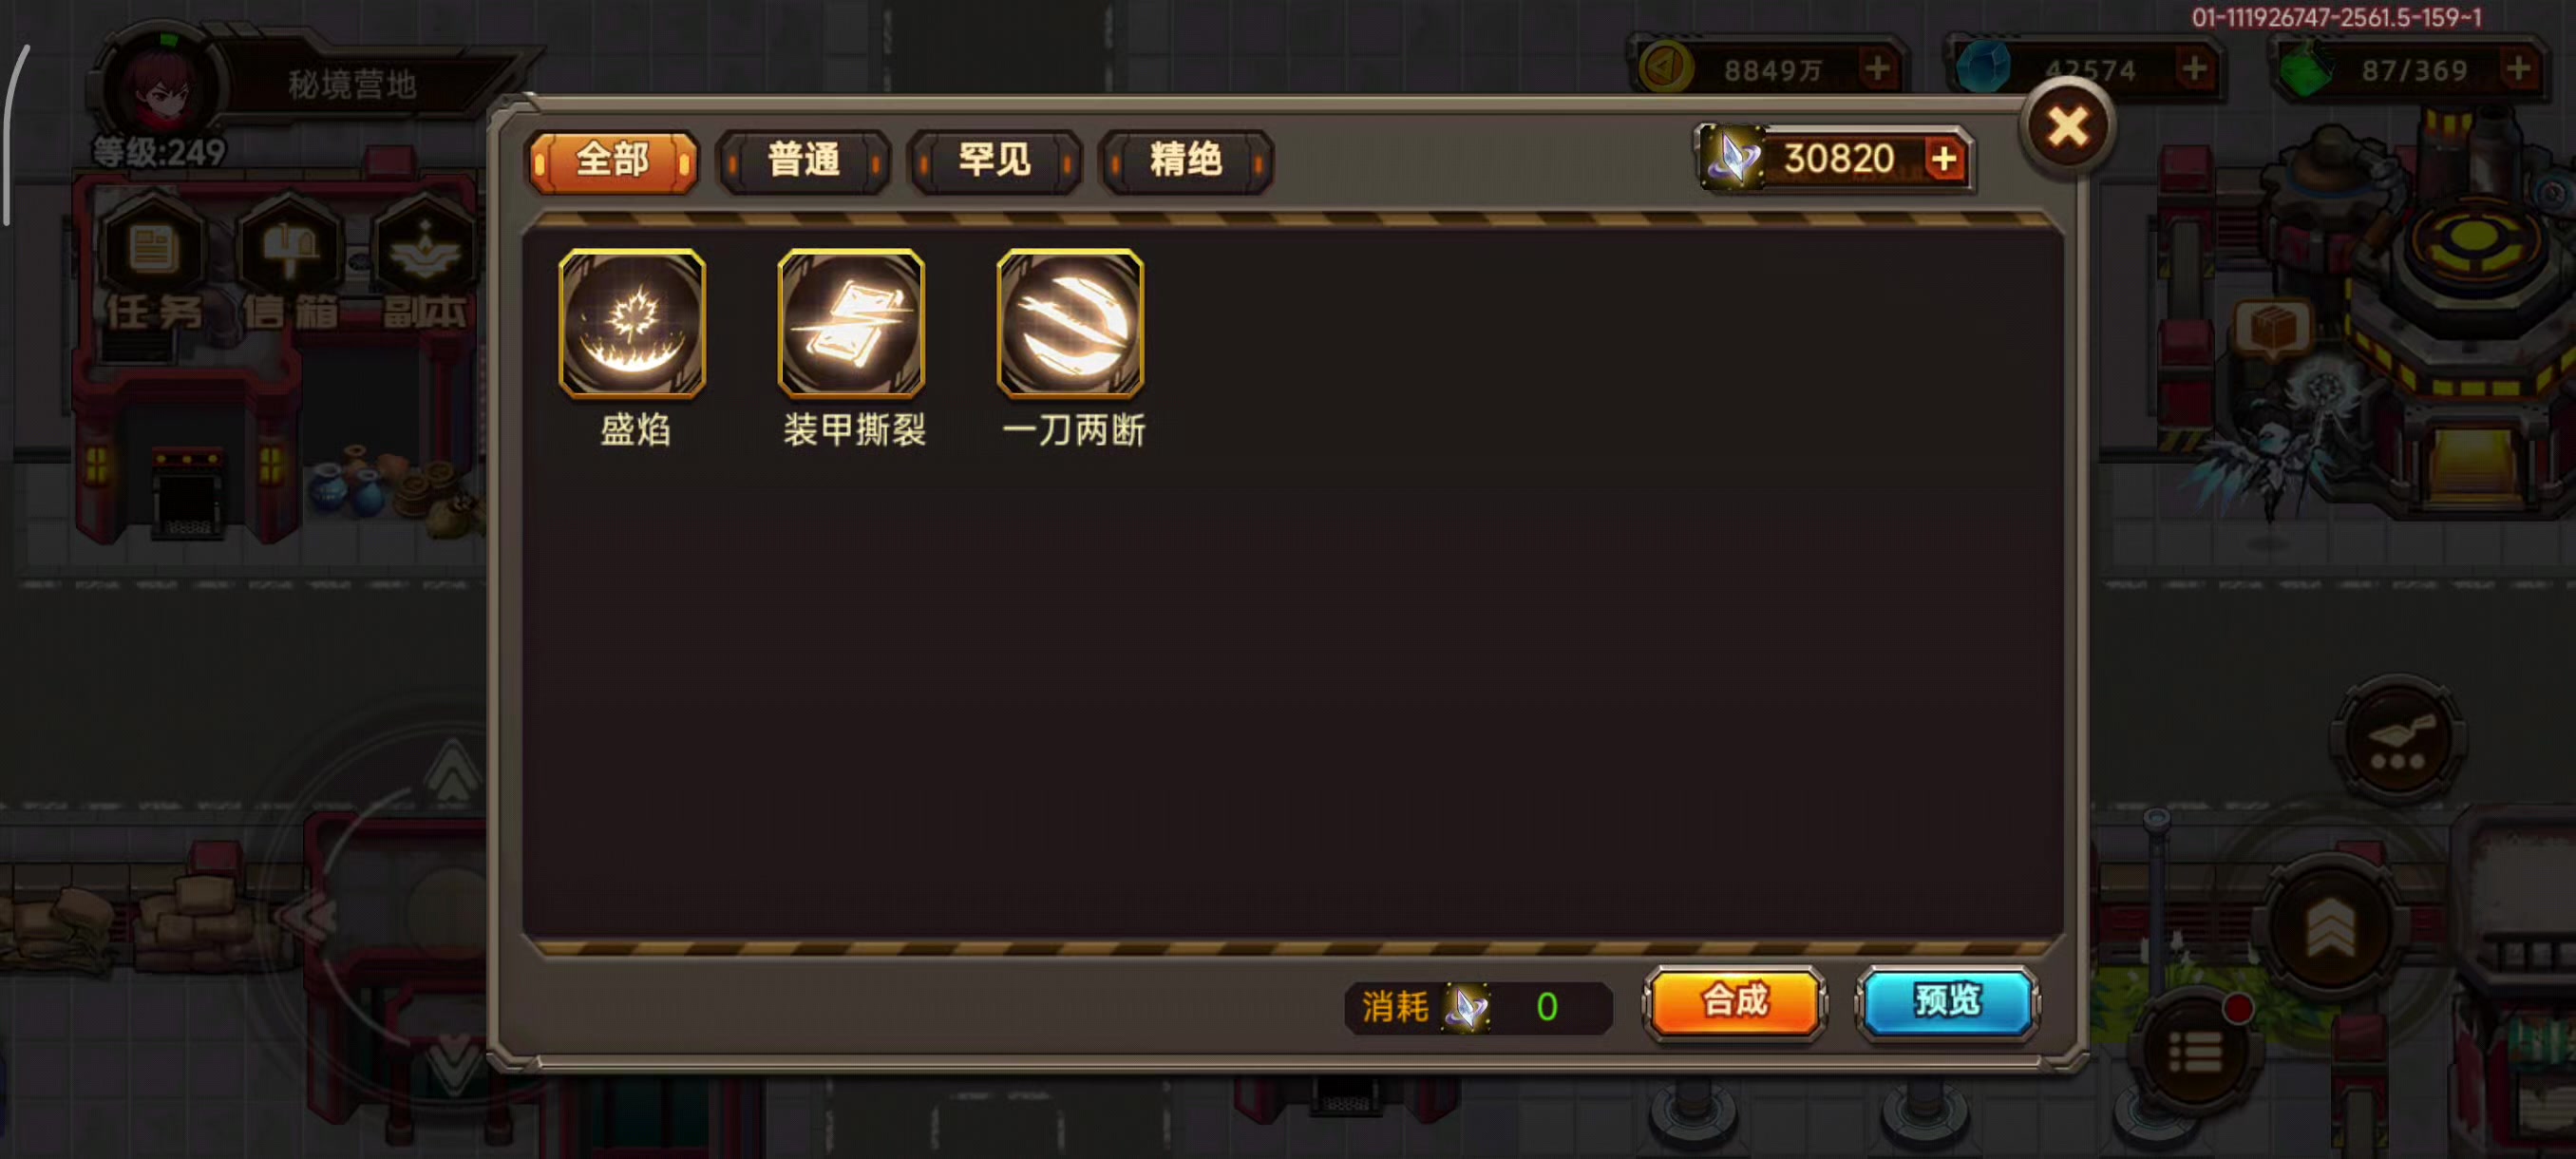Add gold coins with plus button

coord(1877,69)
